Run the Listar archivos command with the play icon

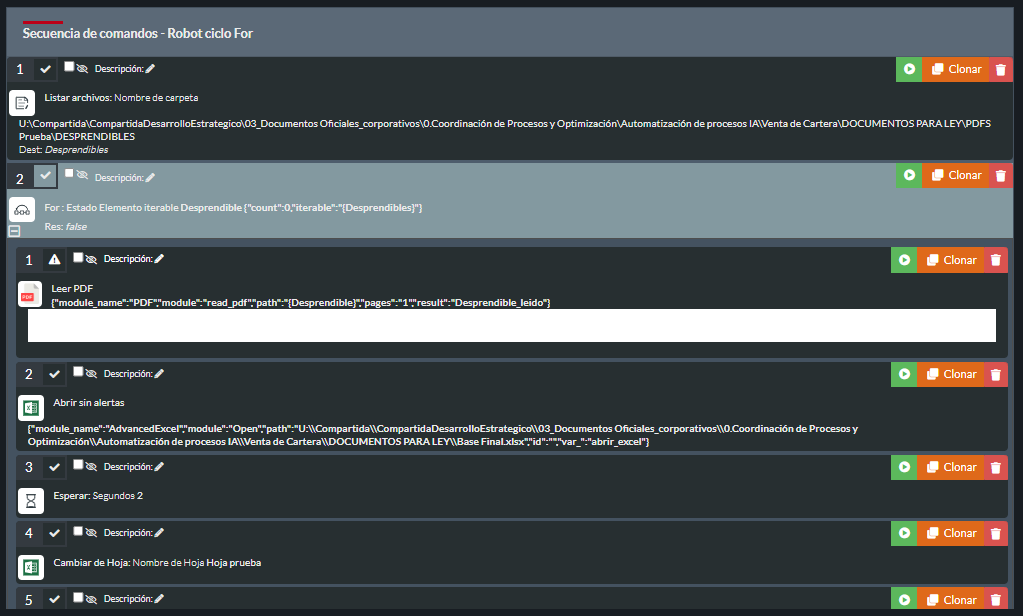pos(909,69)
